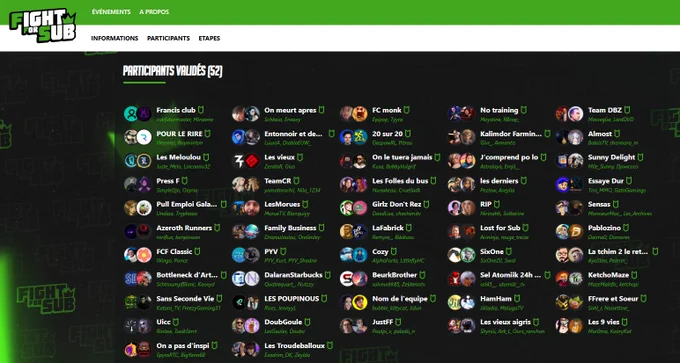Click shield badge next to Family Business
Screen dimensions: 680x363
[321, 228]
